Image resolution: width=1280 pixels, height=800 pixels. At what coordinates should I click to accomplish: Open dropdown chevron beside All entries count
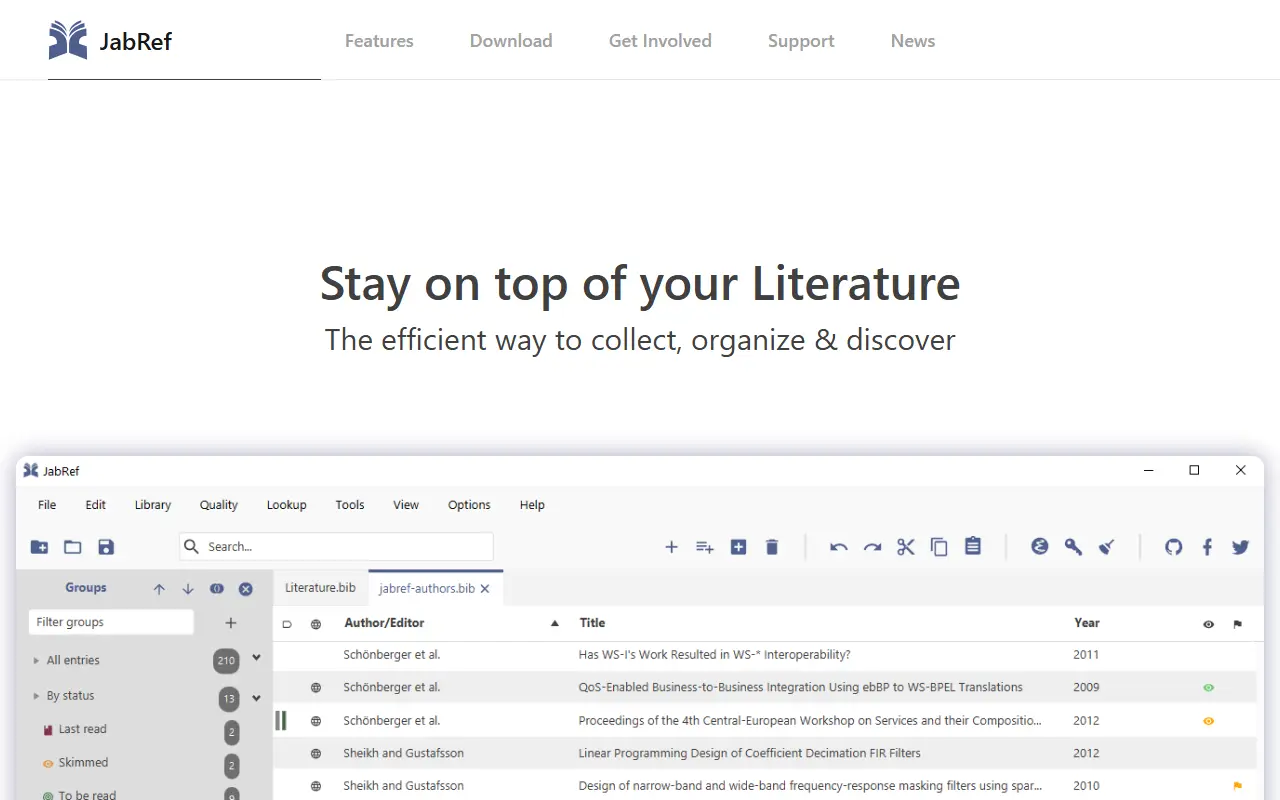pos(256,658)
